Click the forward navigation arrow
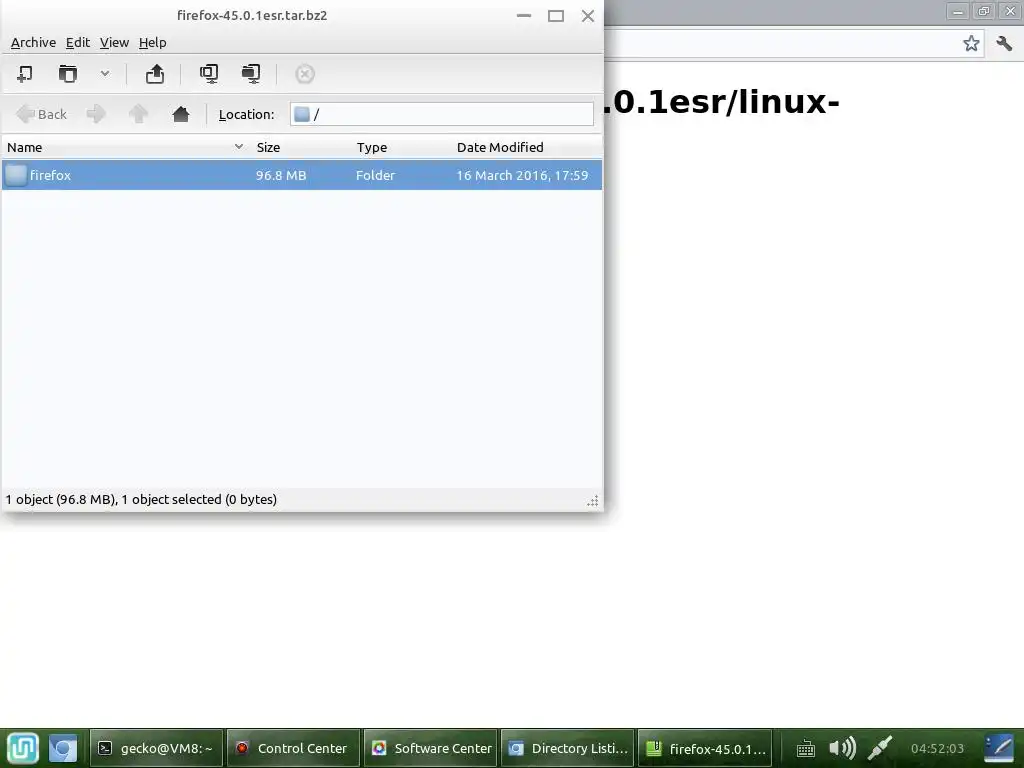1024x768 pixels. 96,114
